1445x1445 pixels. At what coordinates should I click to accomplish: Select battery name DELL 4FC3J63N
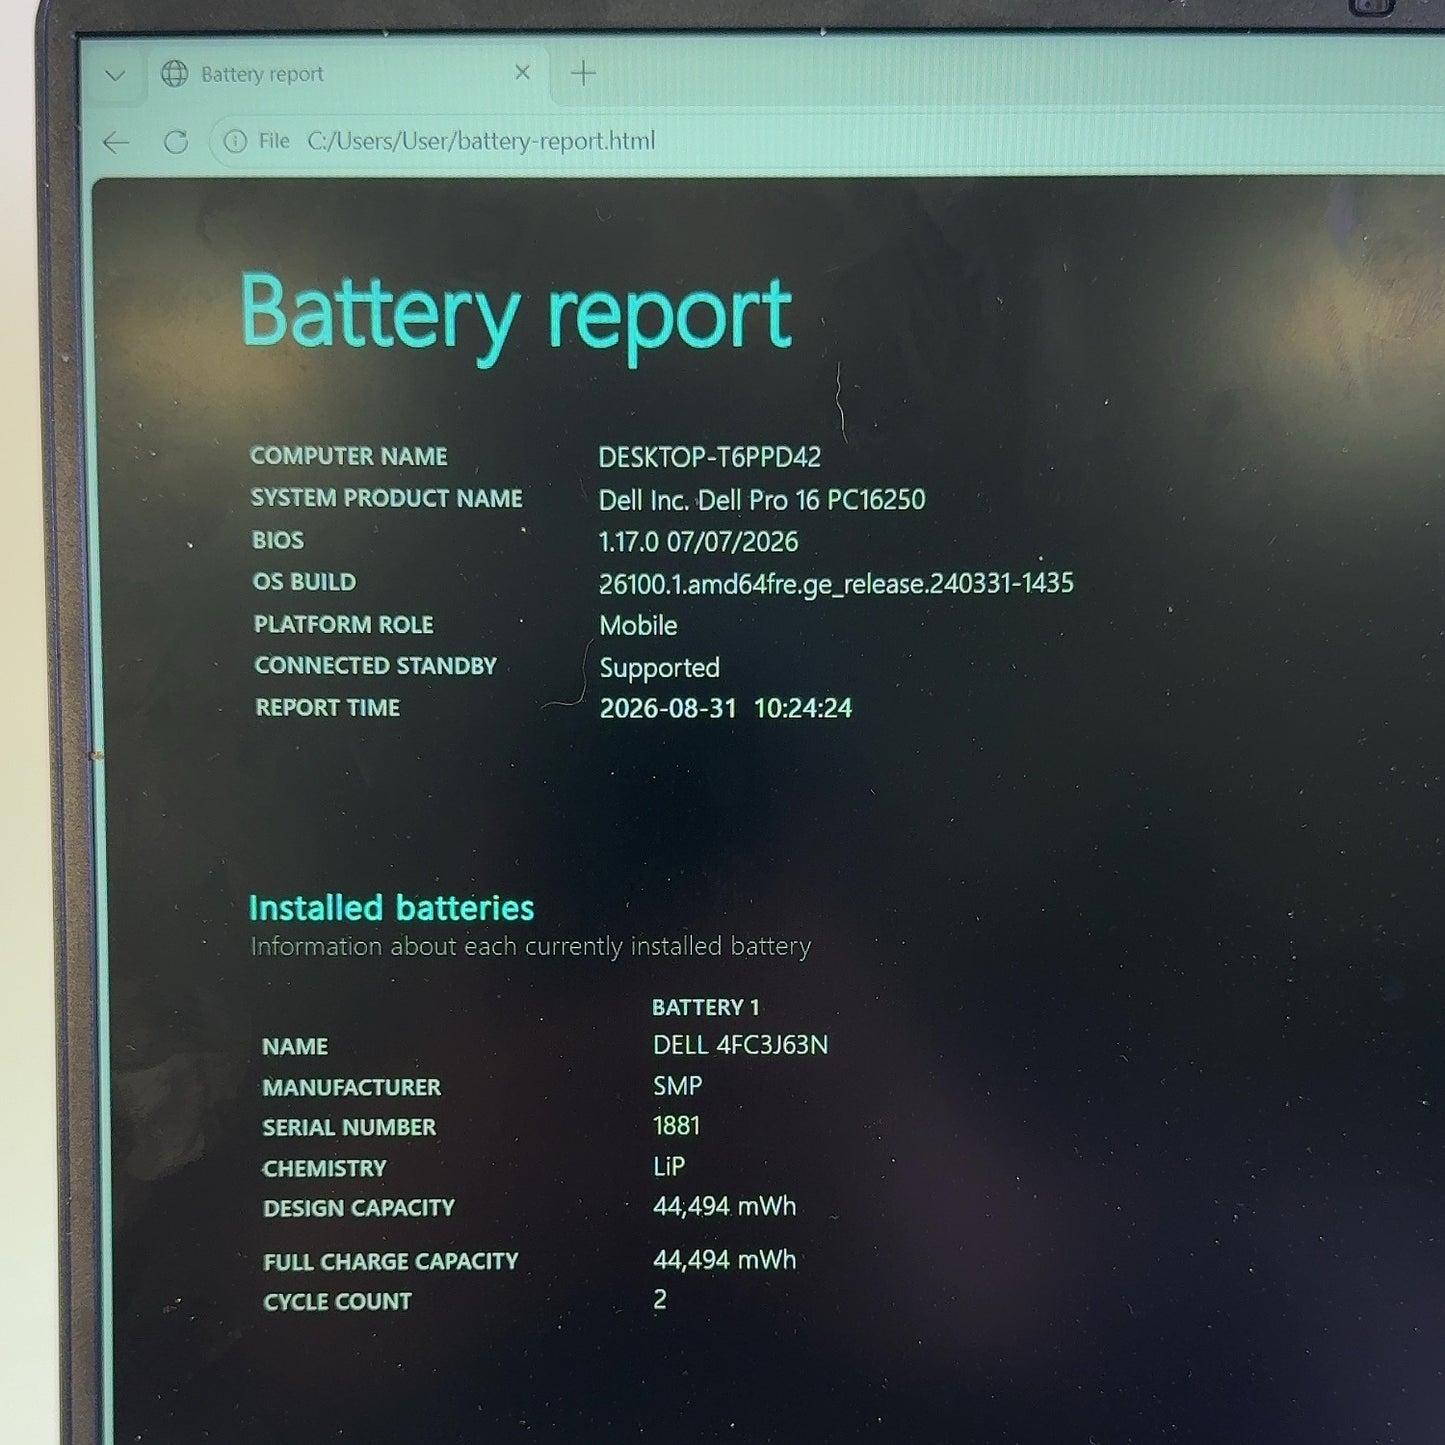coord(740,1045)
